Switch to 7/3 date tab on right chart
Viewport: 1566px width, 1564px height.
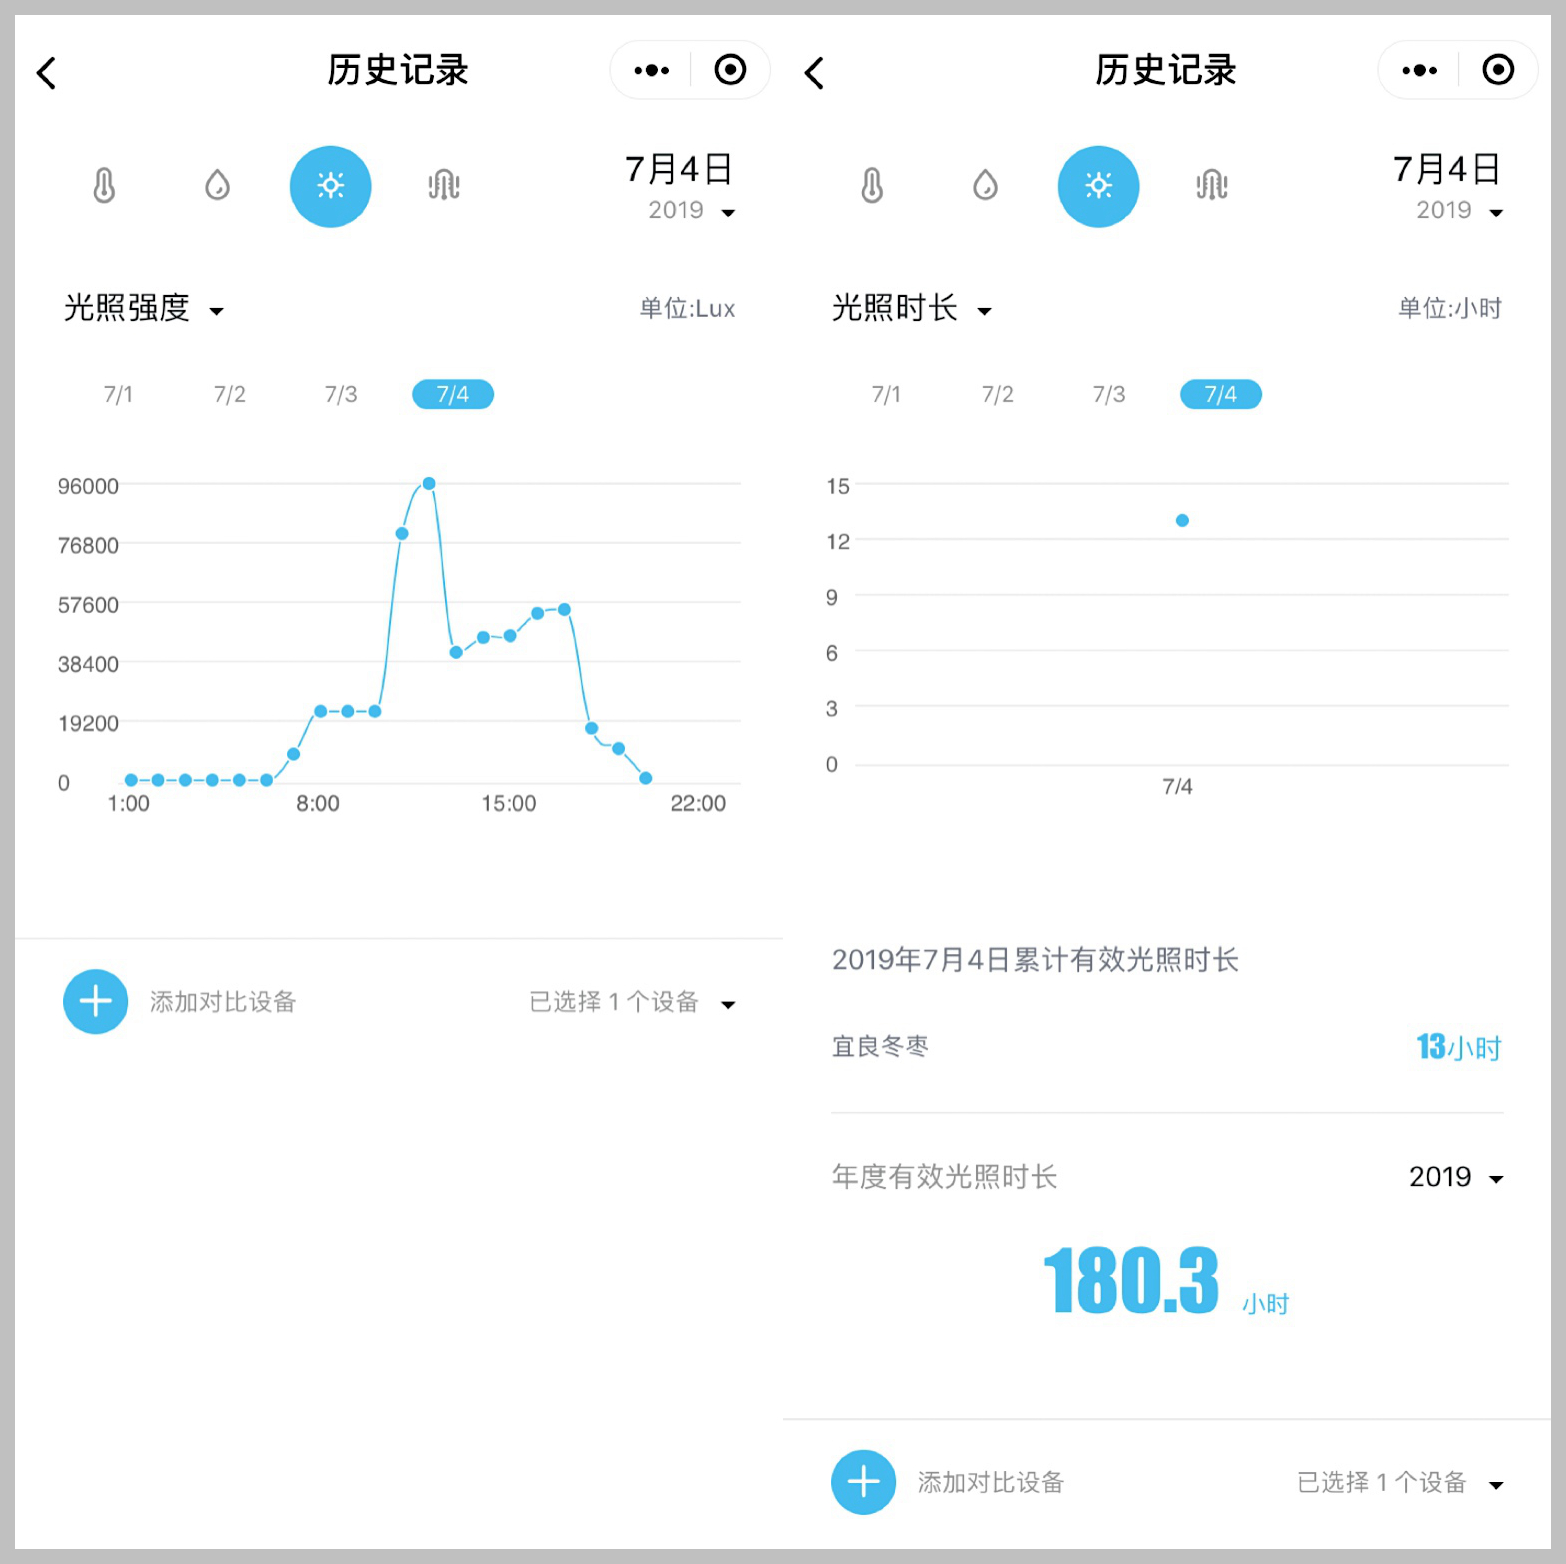point(1108,395)
